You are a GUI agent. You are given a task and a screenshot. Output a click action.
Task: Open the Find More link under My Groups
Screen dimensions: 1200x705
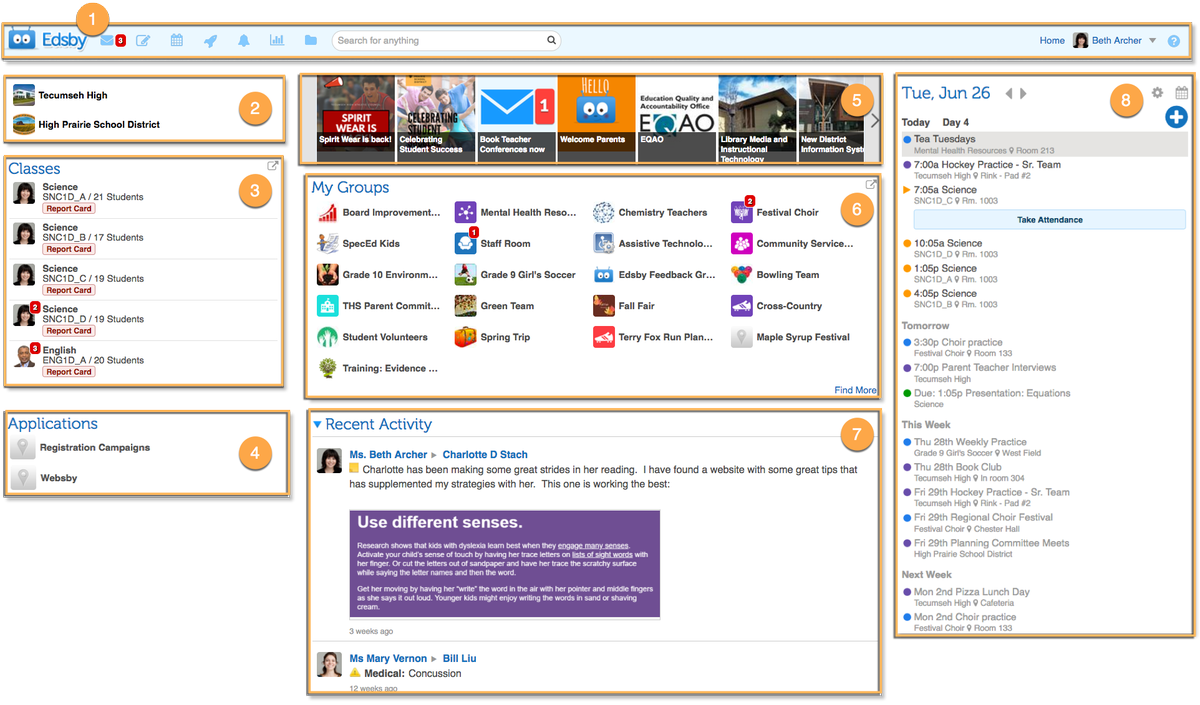click(854, 390)
